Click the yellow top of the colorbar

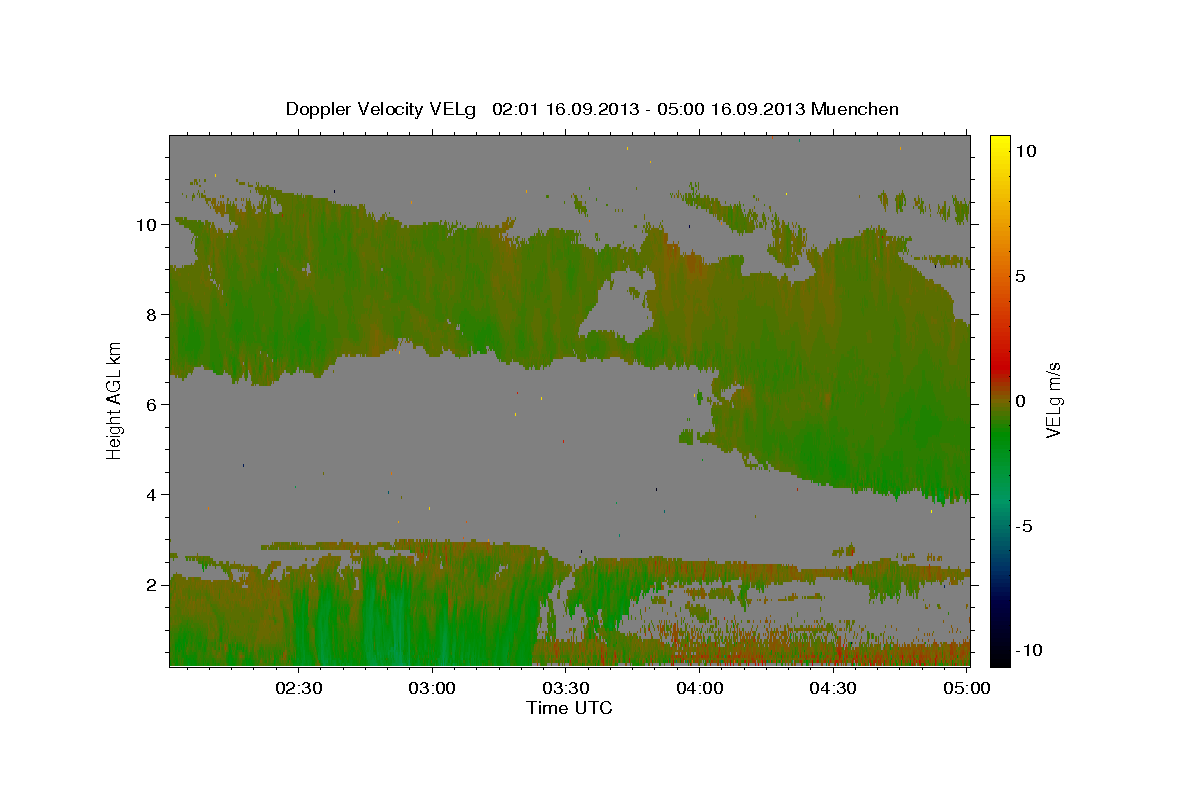tap(1000, 145)
